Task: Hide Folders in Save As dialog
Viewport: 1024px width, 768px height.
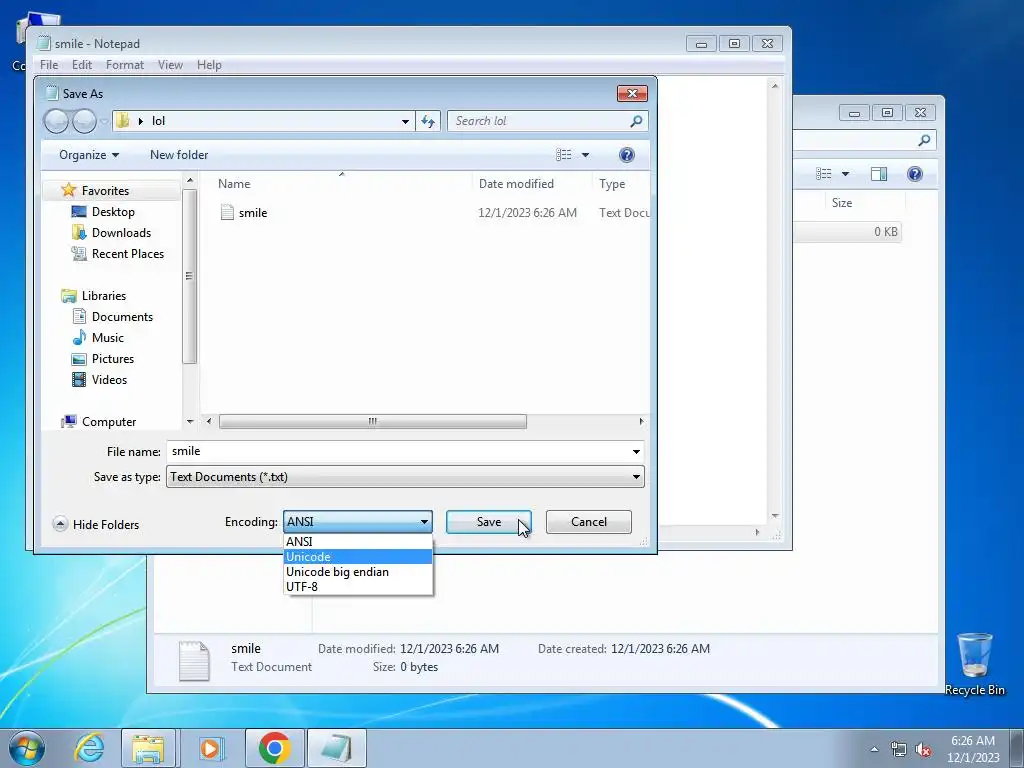Action: pos(96,524)
